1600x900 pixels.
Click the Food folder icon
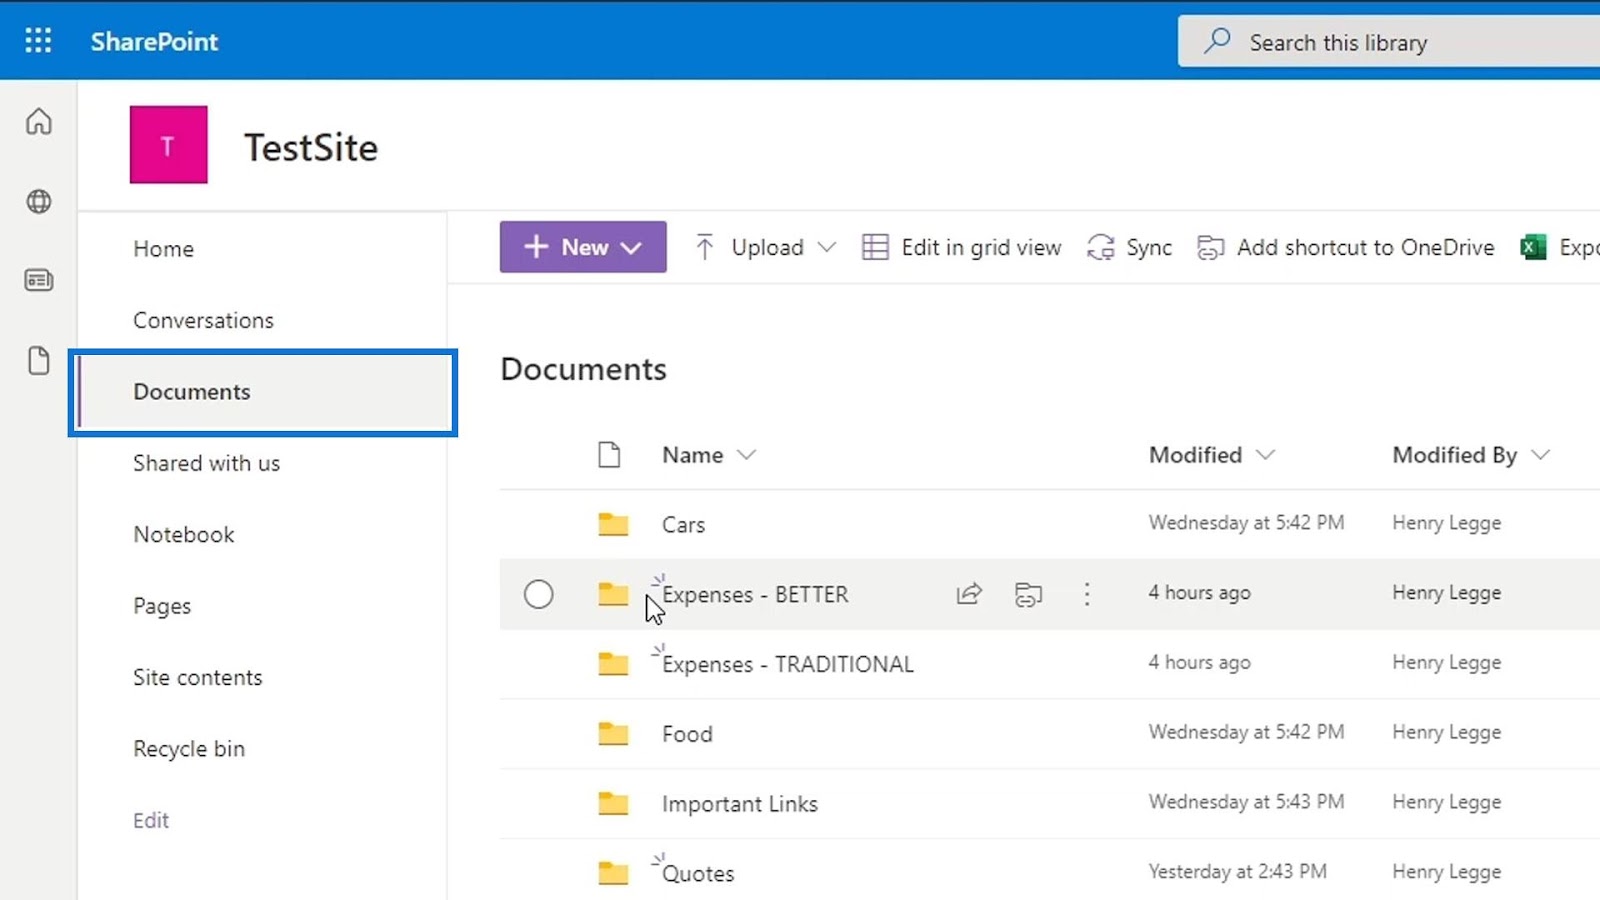[613, 734]
